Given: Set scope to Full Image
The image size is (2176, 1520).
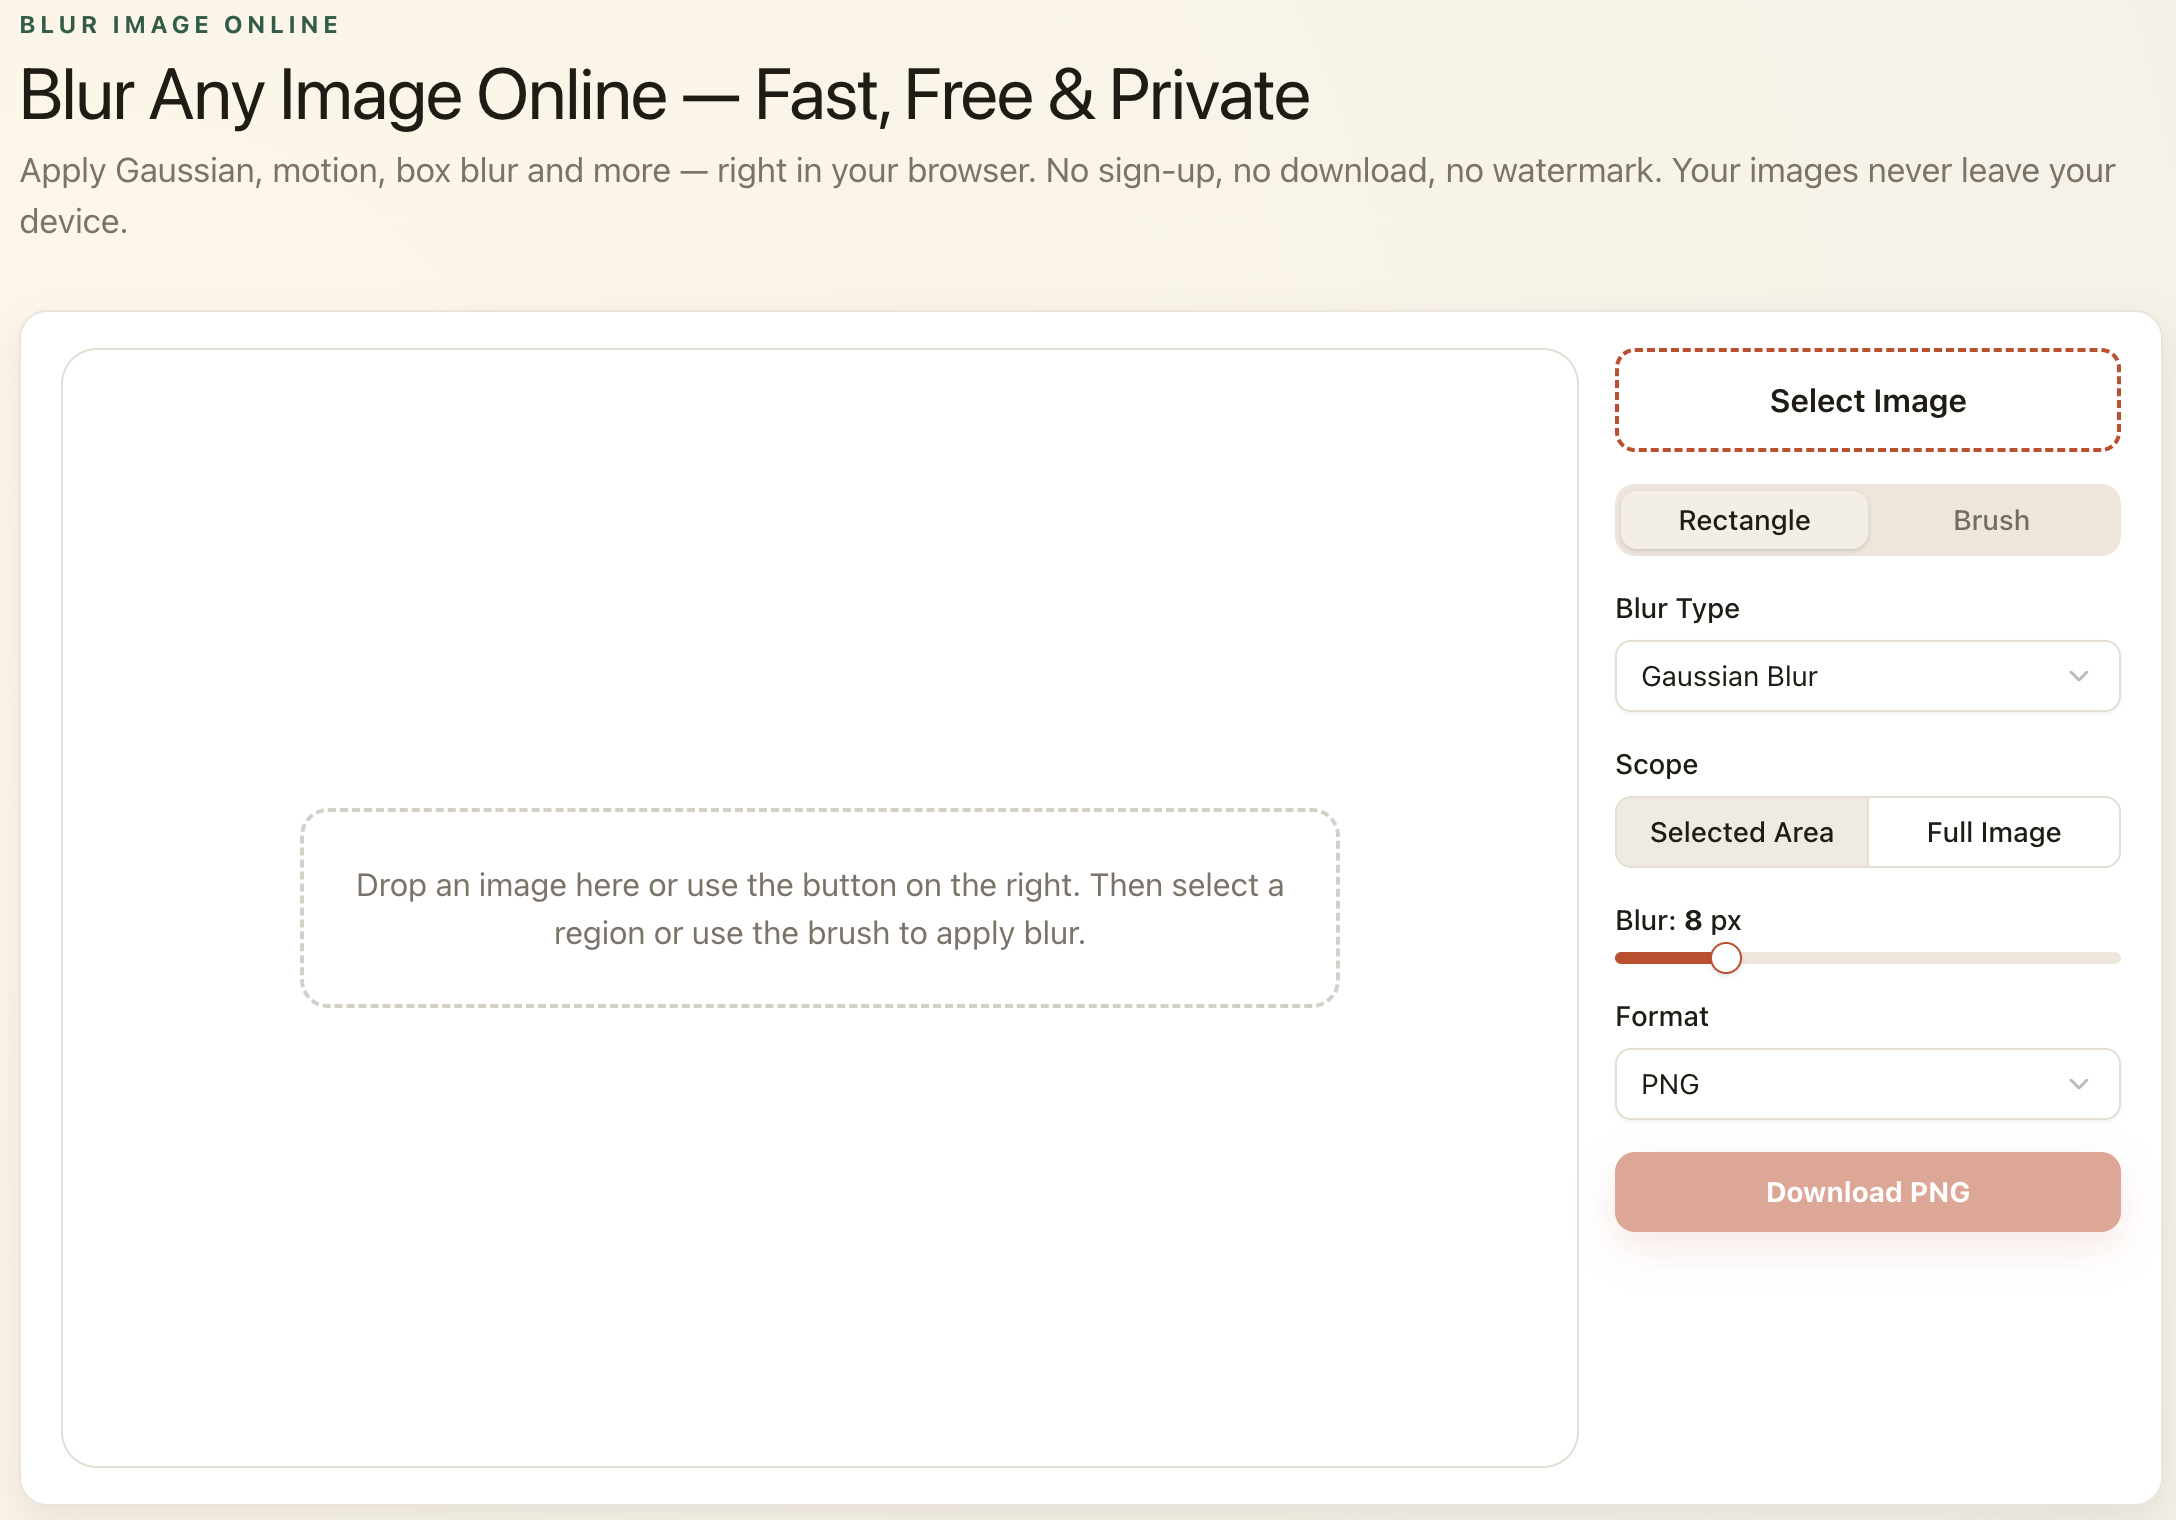Looking at the screenshot, I should (1993, 832).
